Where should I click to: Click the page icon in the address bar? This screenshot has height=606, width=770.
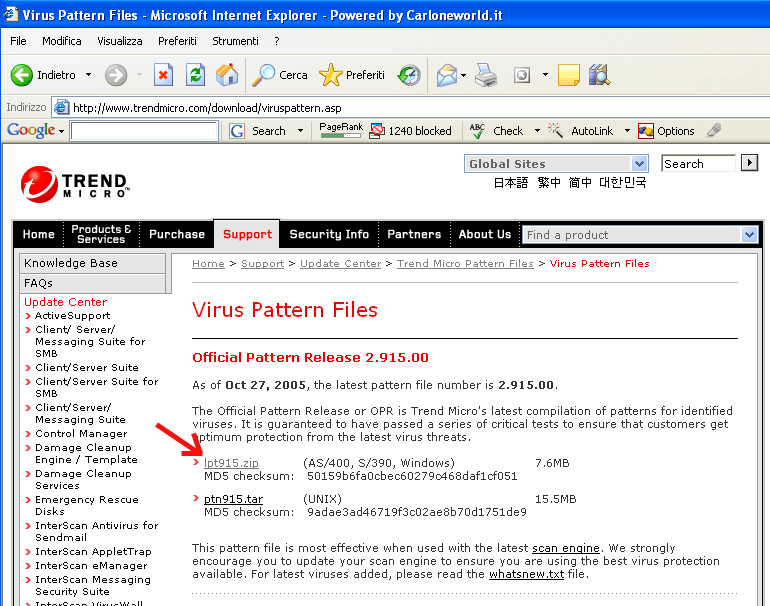61,108
